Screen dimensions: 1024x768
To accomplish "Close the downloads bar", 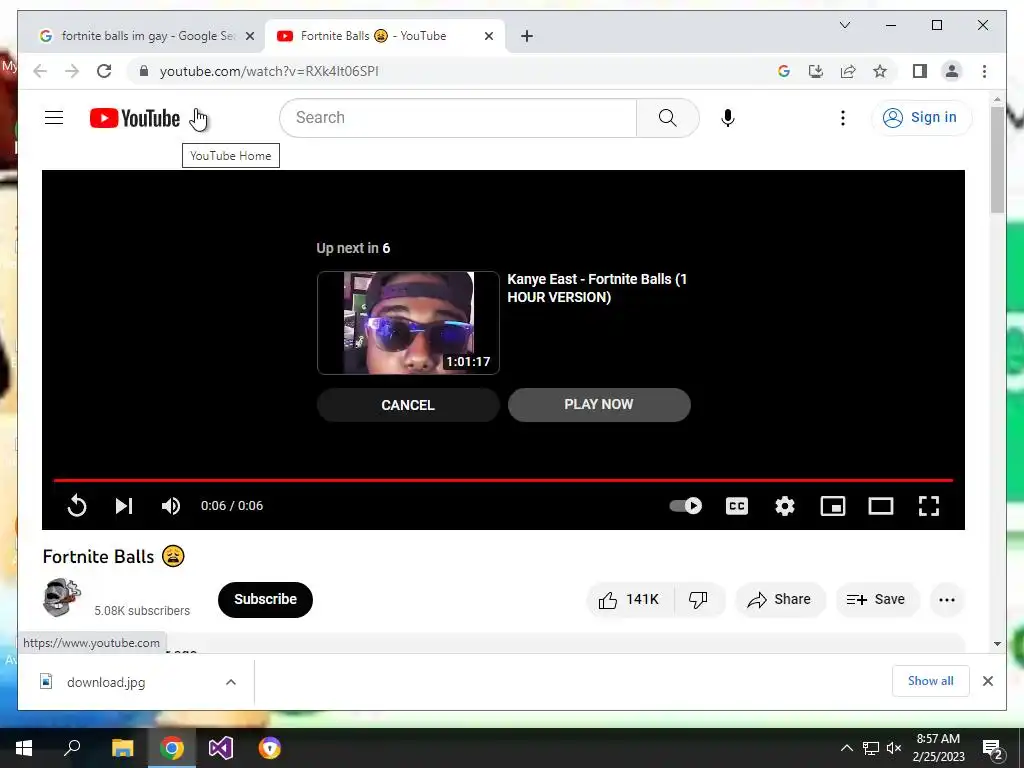I will 987,681.
